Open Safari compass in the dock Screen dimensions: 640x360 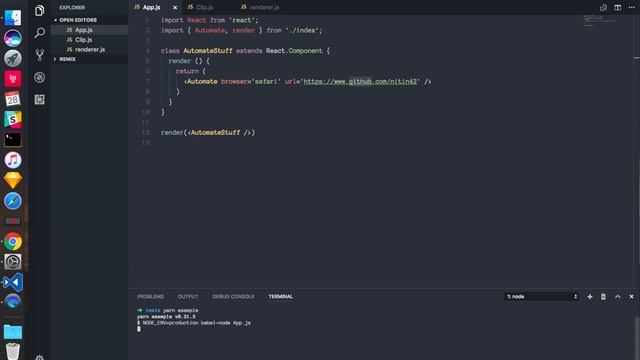[13, 201]
